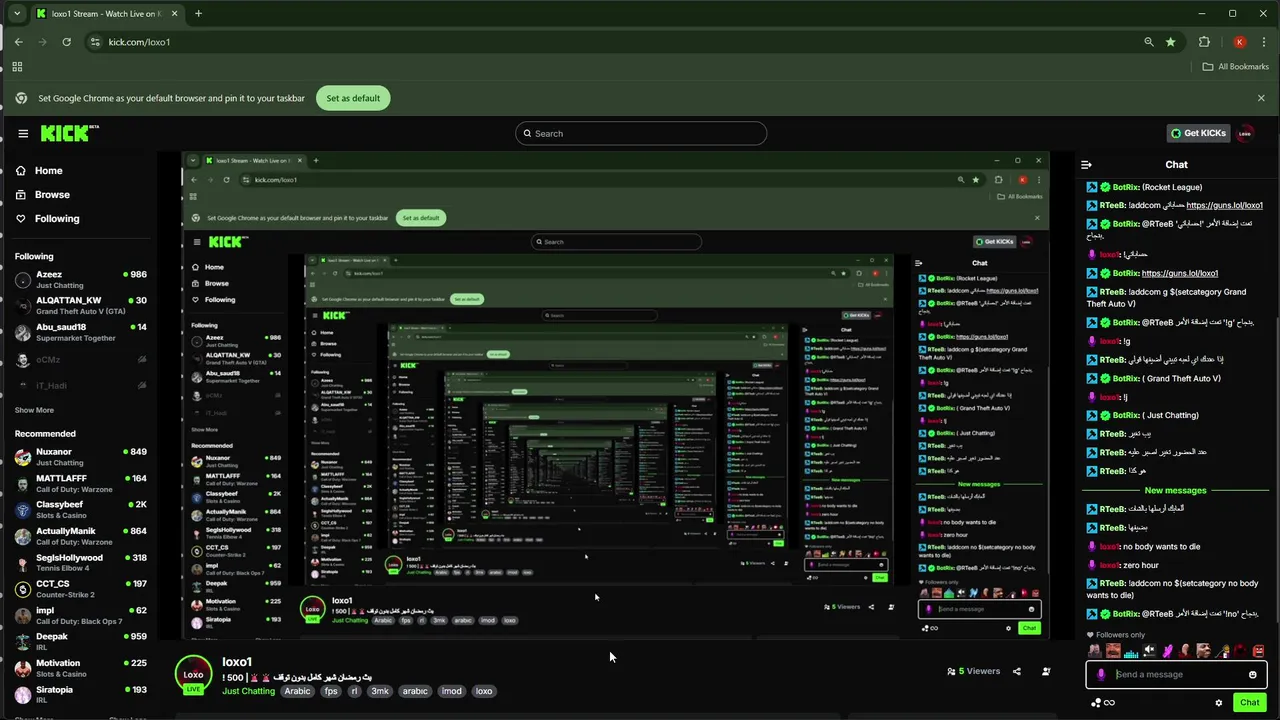Image resolution: width=1280 pixels, height=720 pixels.
Task: Open SeglsHollywood recommended channel
Action: pyautogui.click(x=80, y=562)
